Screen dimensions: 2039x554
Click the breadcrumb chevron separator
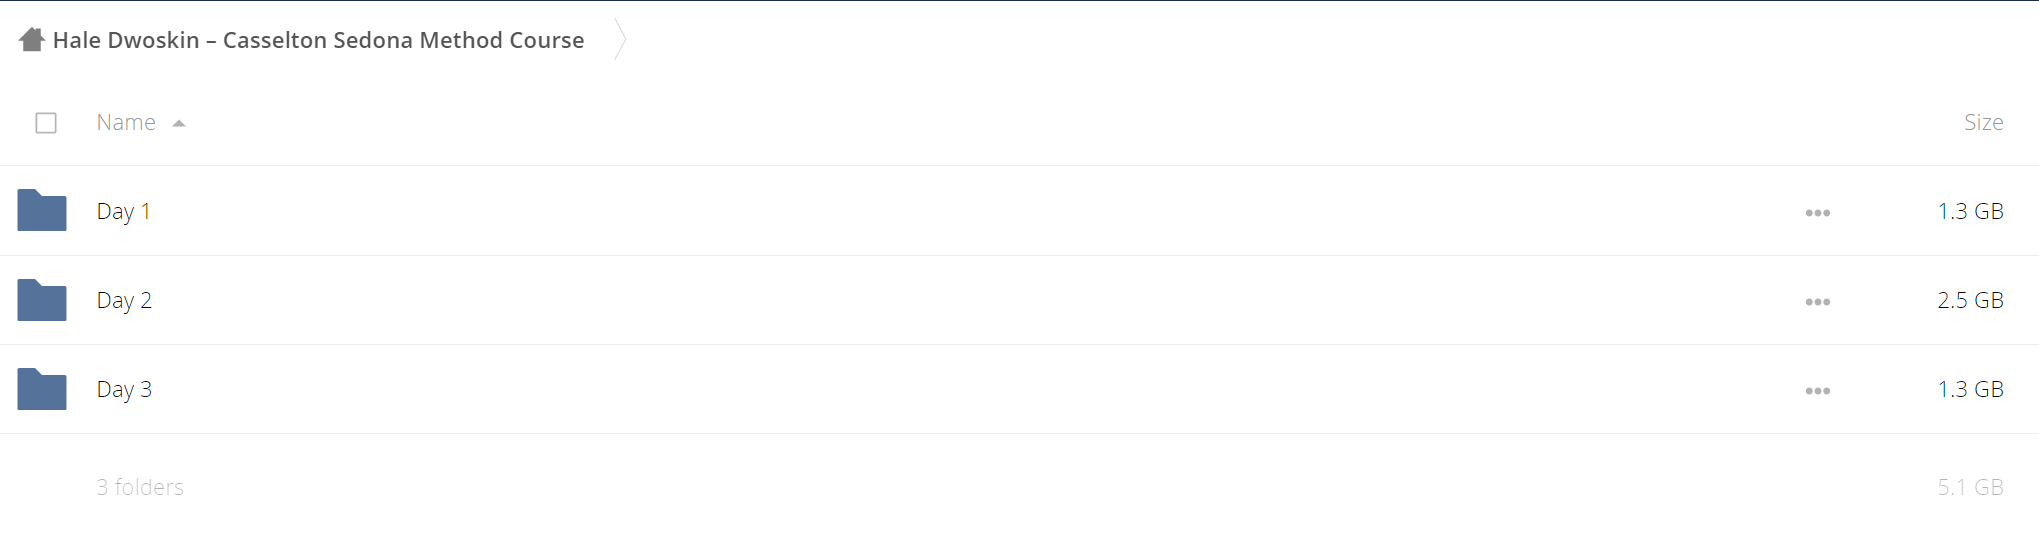(x=620, y=39)
